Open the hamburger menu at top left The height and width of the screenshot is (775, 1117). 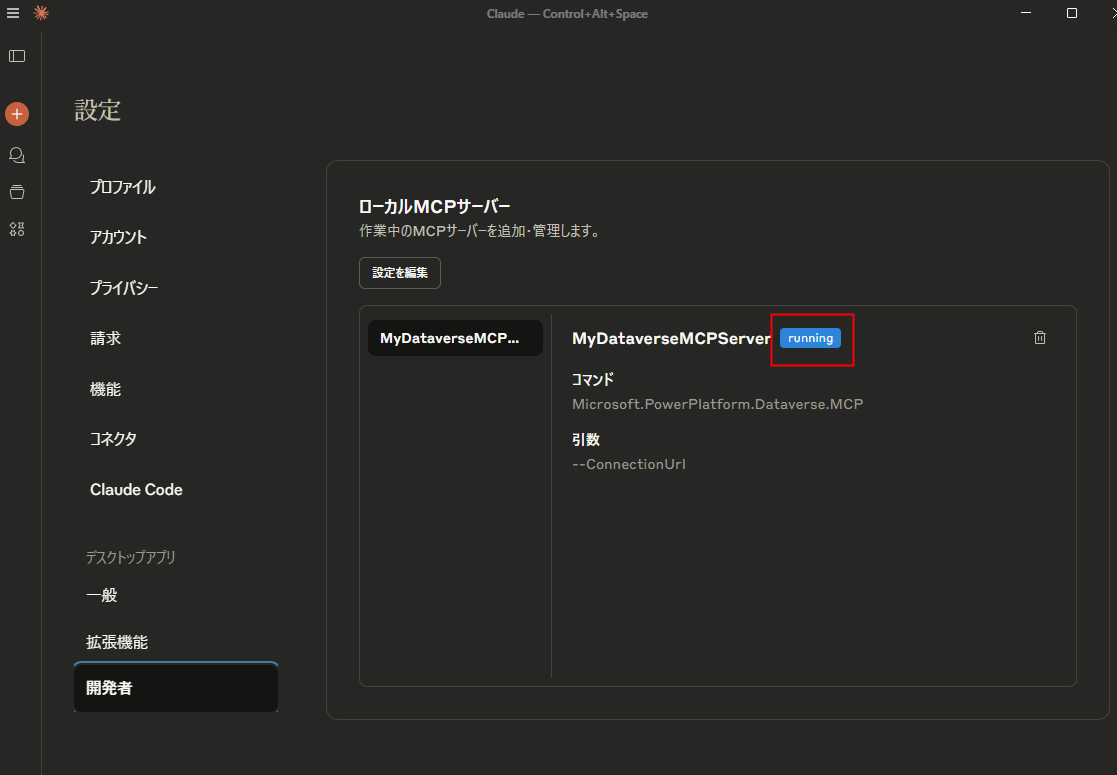point(13,14)
